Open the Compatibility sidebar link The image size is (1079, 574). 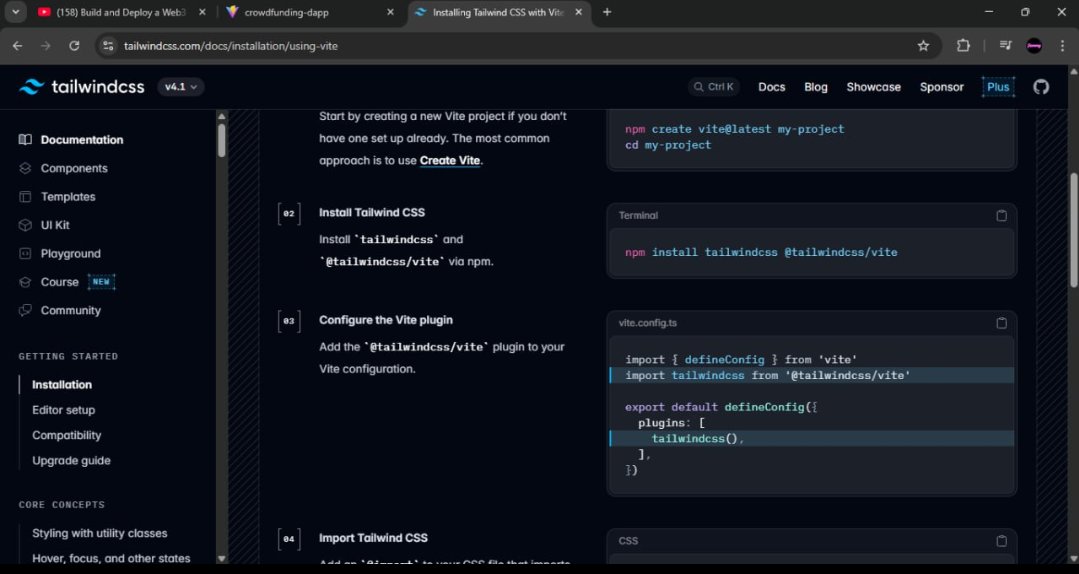click(x=66, y=435)
